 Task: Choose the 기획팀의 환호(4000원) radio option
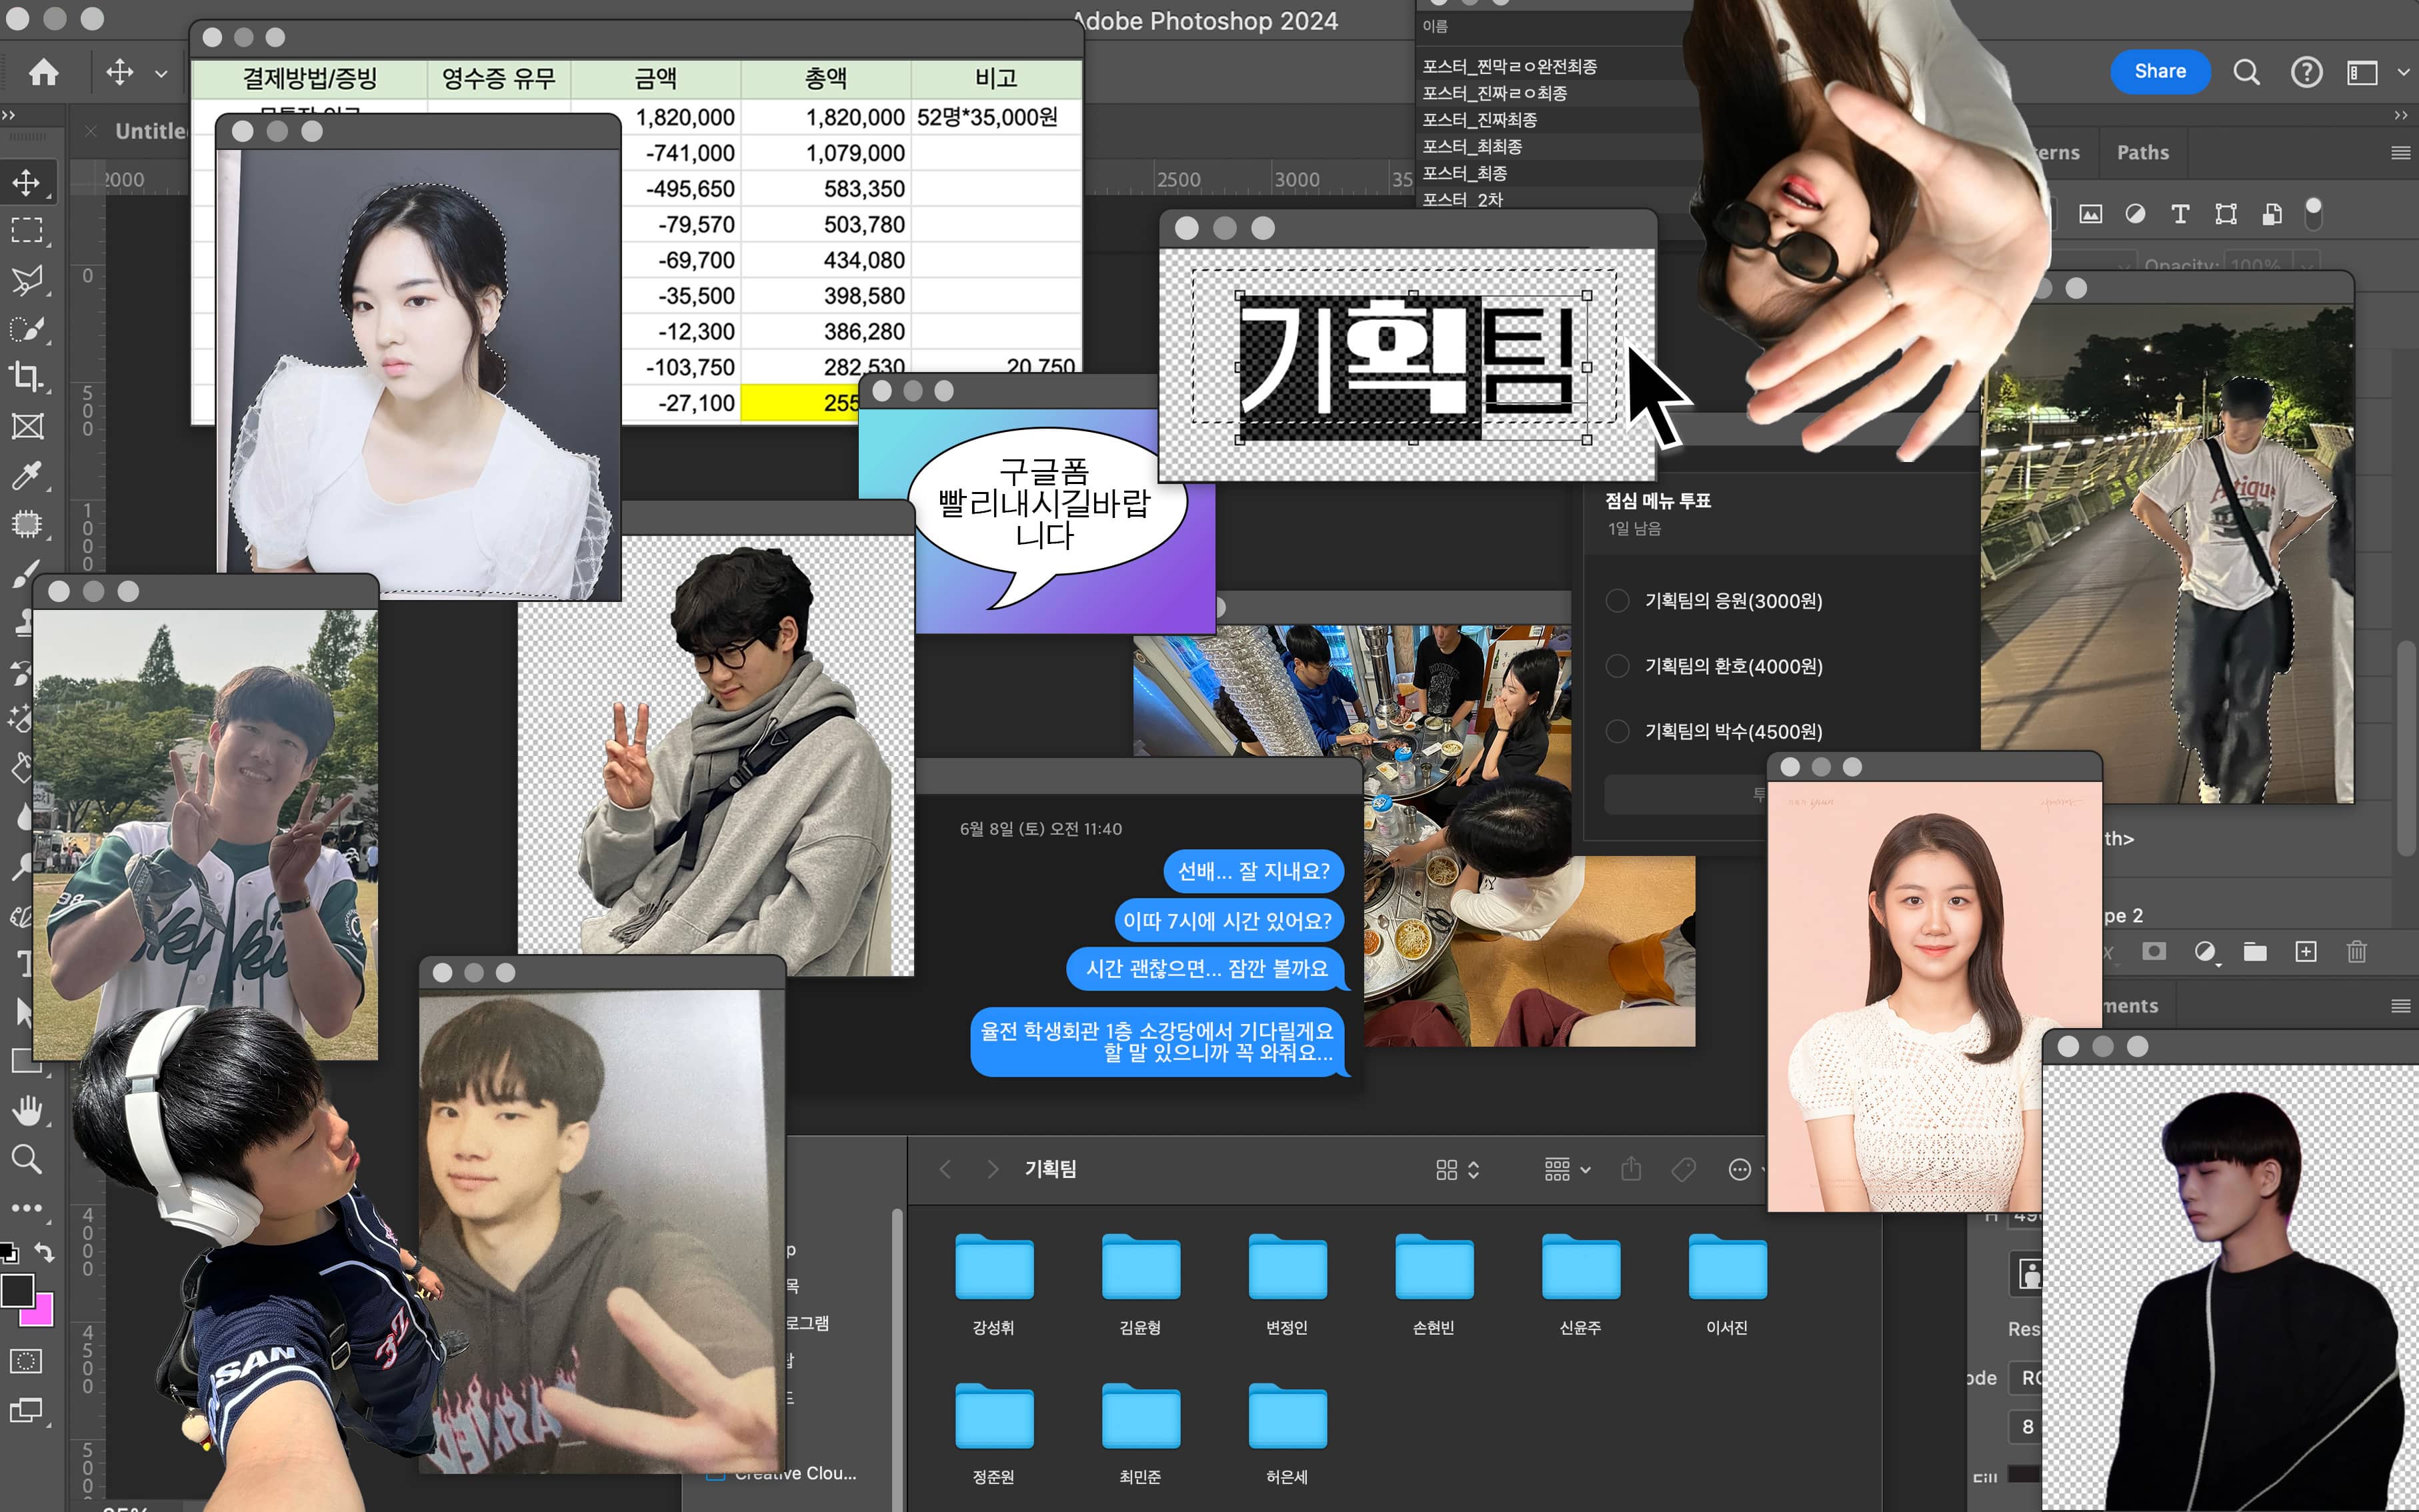coord(1617,666)
